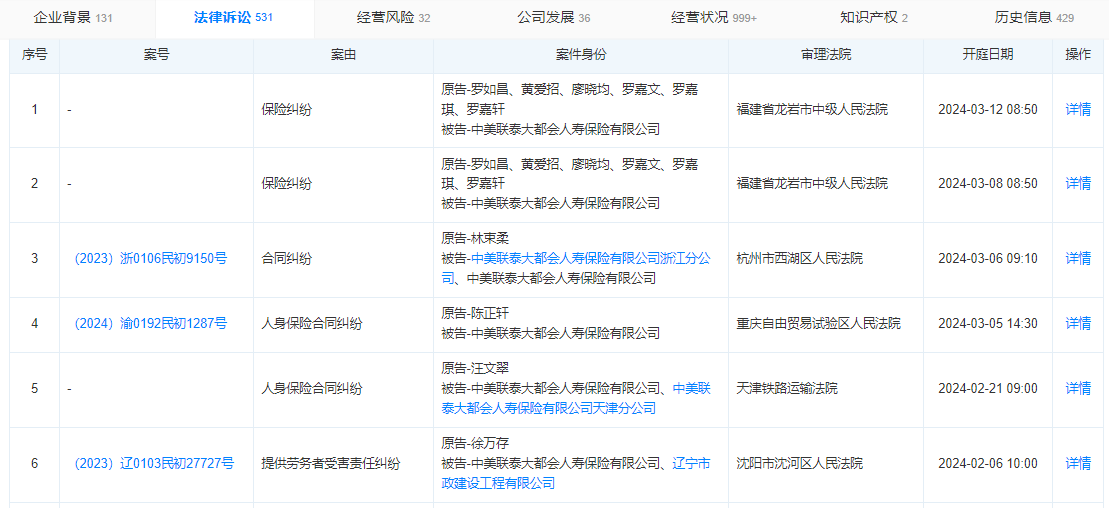Image resolution: width=1109 pixels, height=508 pixels.
Task: Click the 案件身份 column header
Action: 581,55
